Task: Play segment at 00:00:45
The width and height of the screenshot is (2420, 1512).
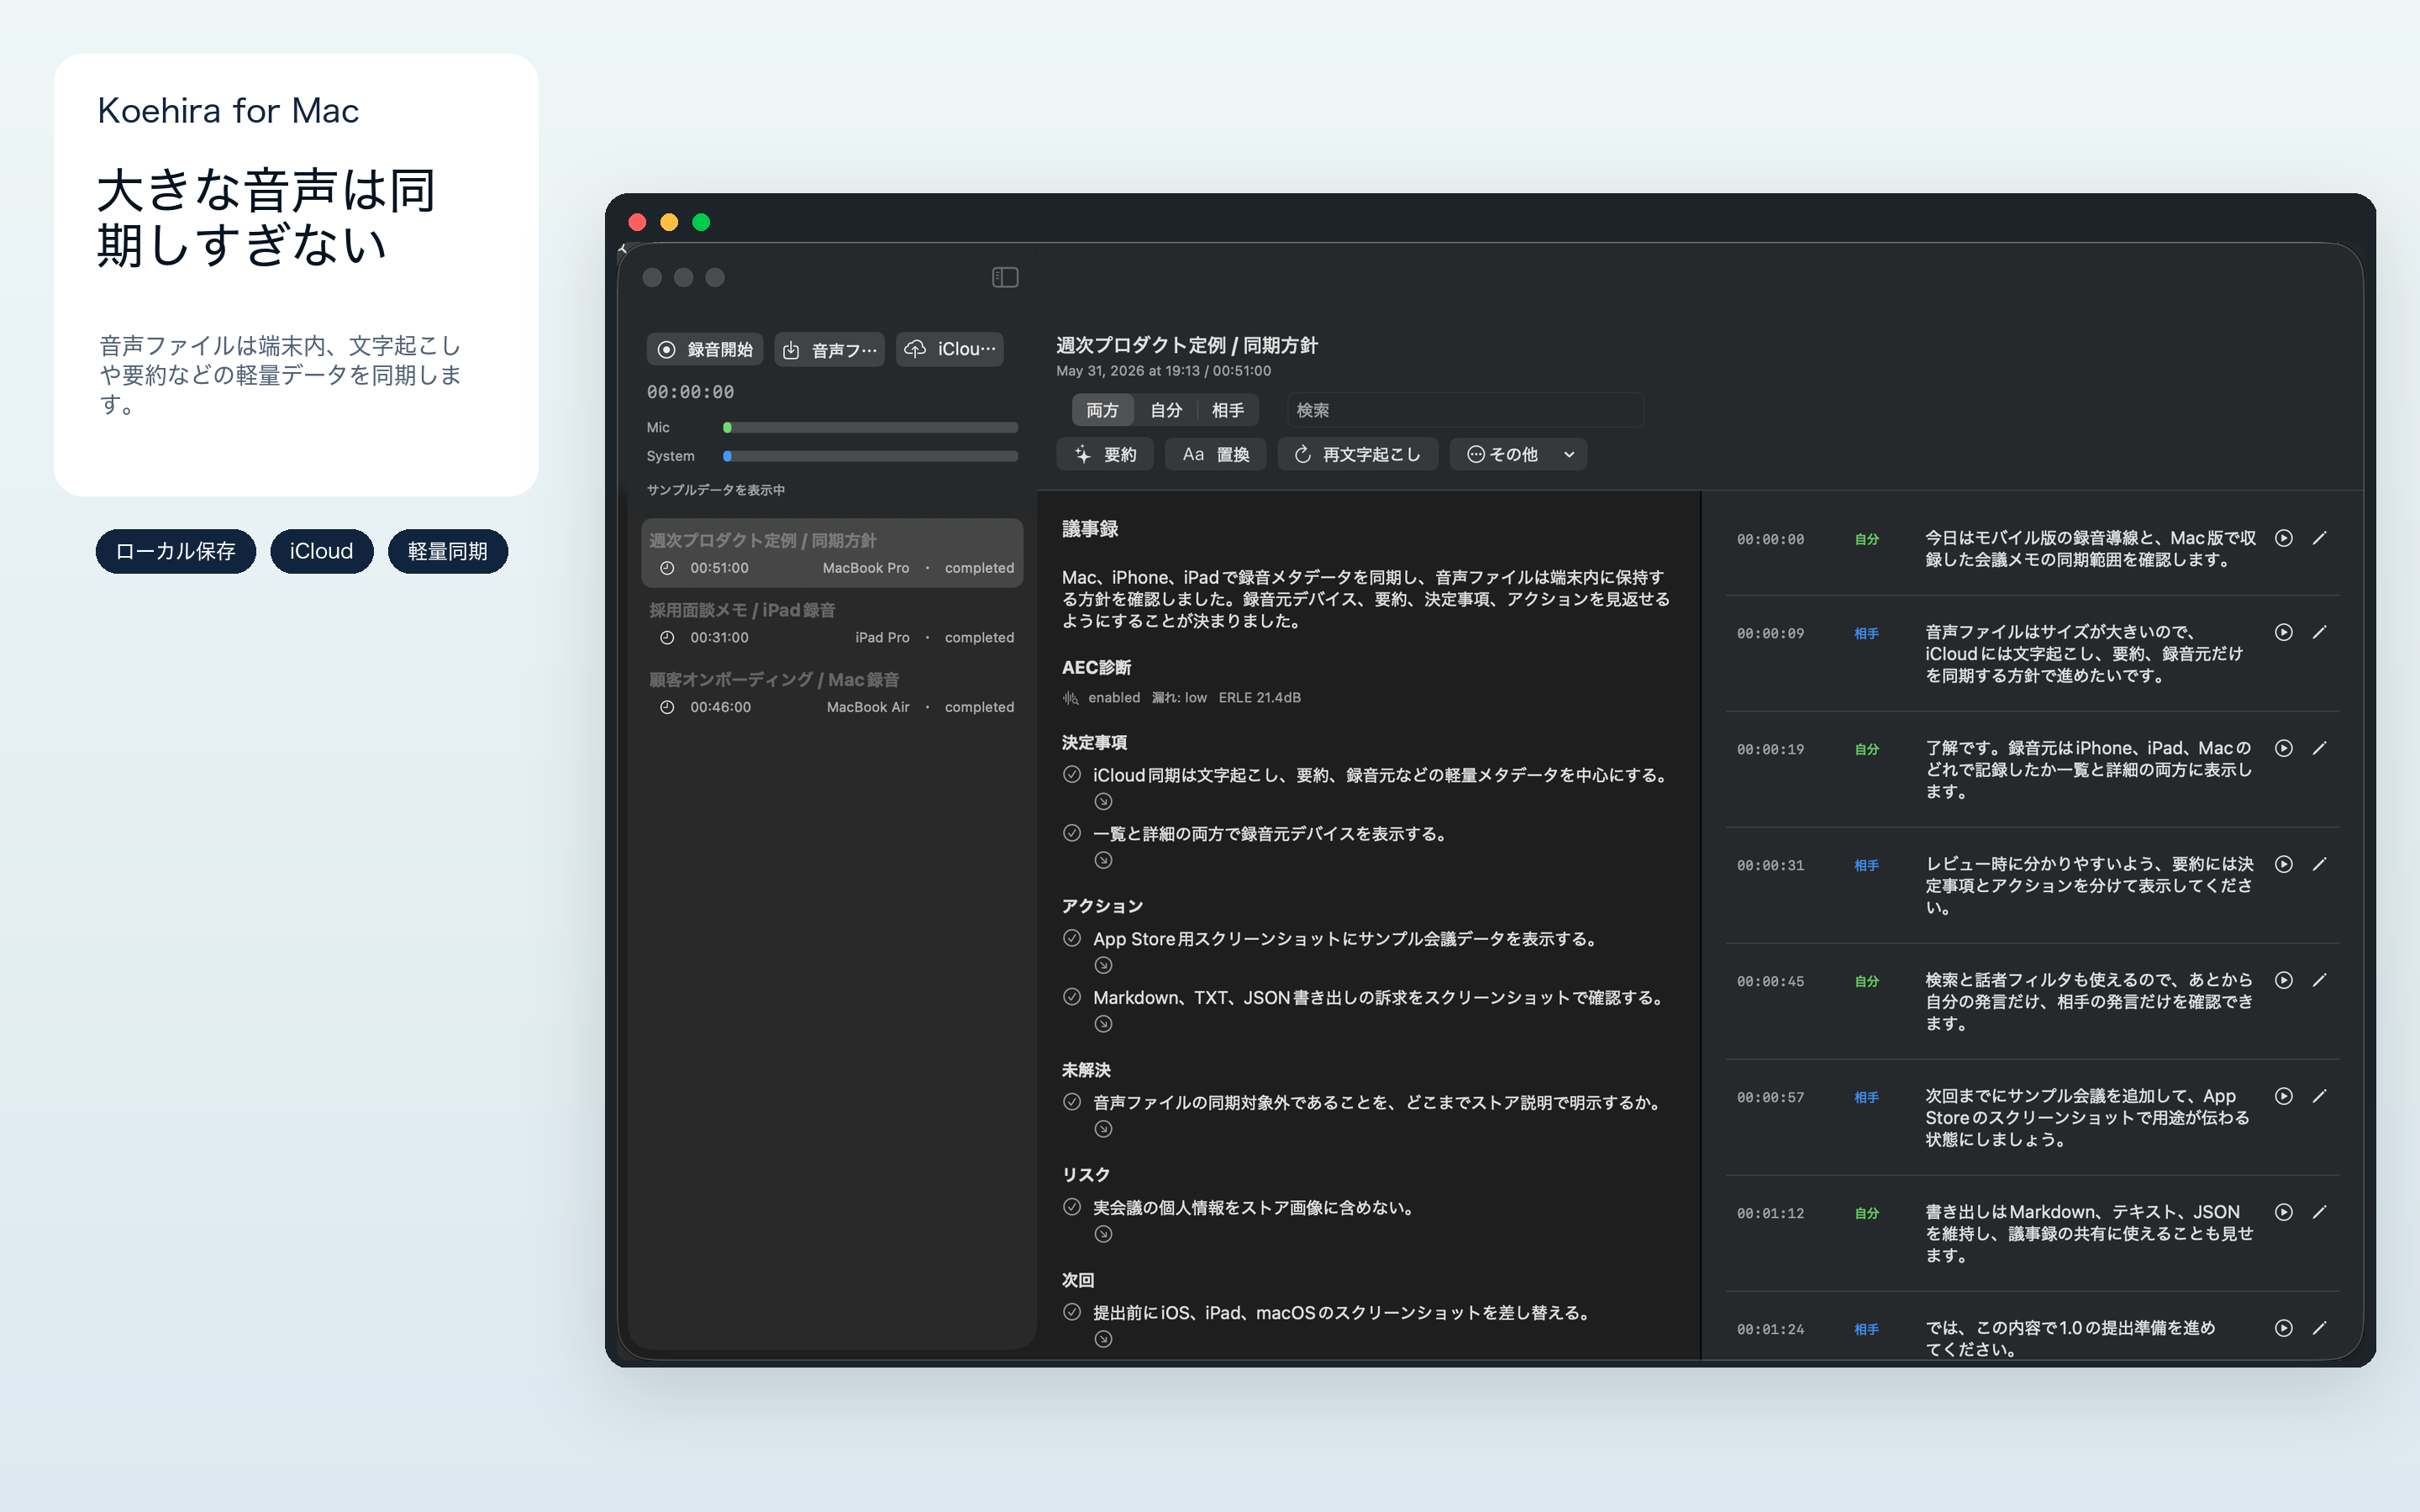Action: [x=2284, y=980]
